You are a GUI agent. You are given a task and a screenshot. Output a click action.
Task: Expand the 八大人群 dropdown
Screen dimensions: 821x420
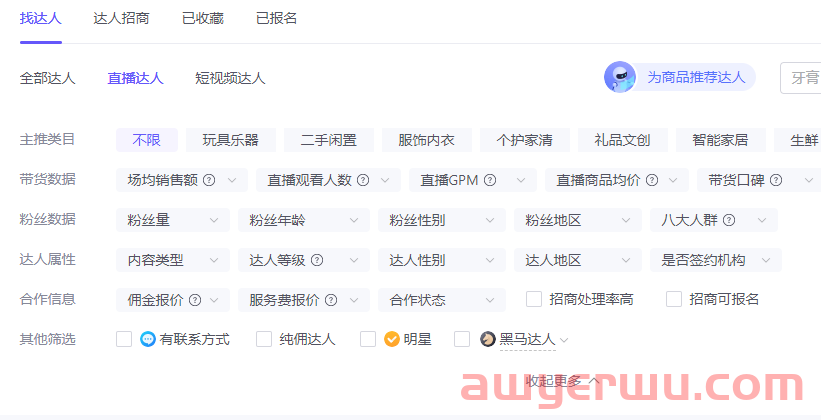pyautogui.click(x=714, y=220)
